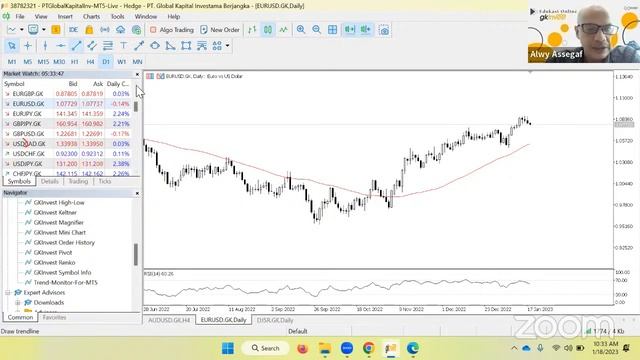This screenshot has width=640, height=360.
Task: Set timeframe to M15
Action: coord(43,62)
